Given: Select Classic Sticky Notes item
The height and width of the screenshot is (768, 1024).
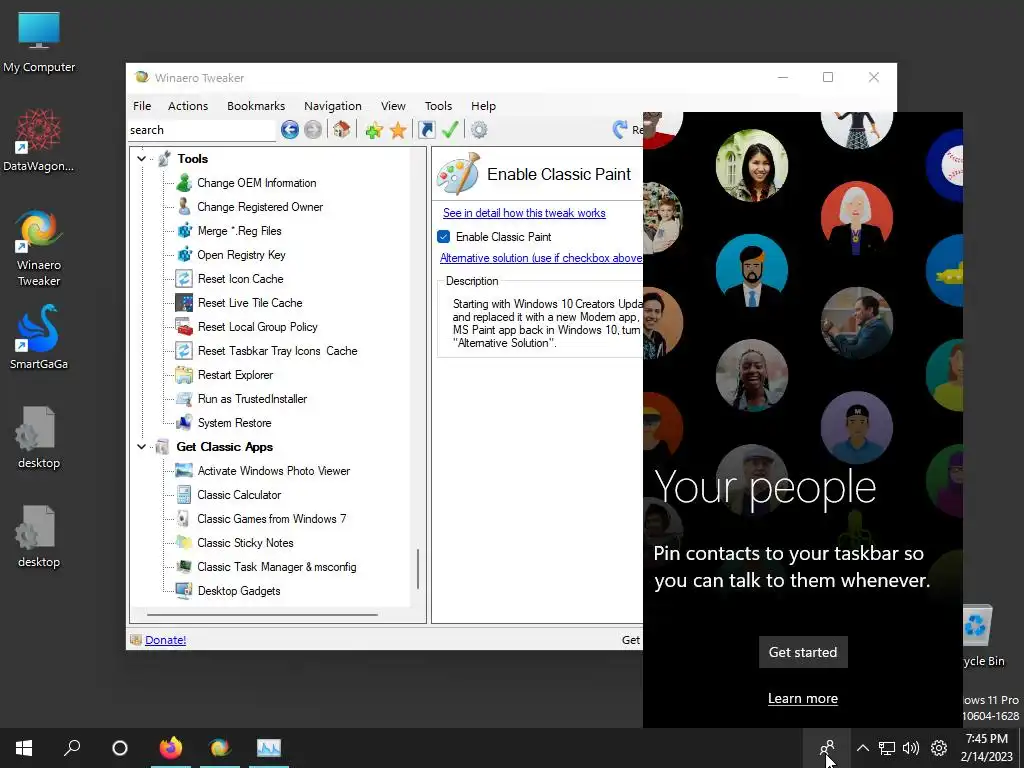Looking at the screenshot, I should 245,543.
